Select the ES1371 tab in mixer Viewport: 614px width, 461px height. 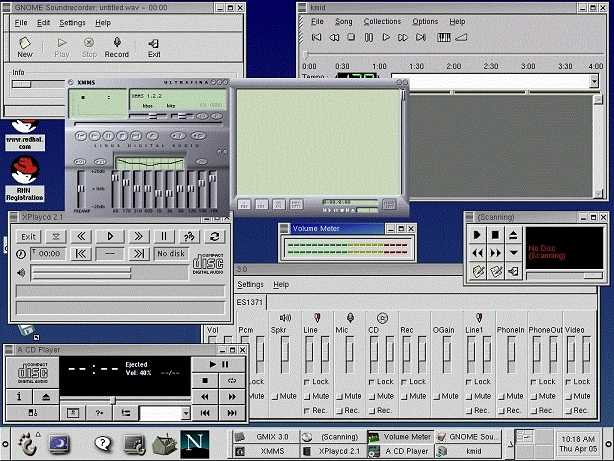click(x=251, y=301)
